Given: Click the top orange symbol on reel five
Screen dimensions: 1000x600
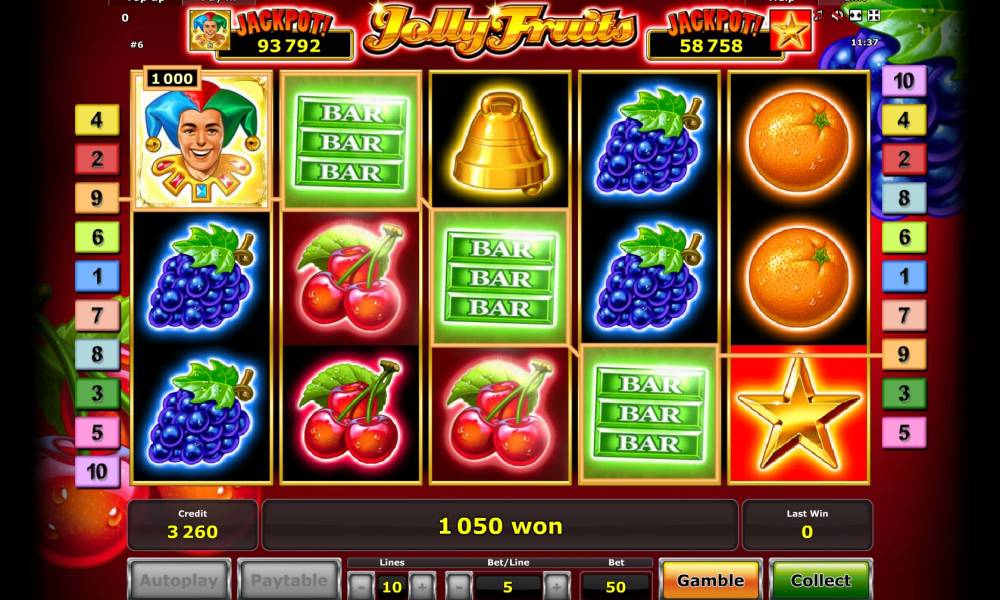Looking at the screenshot, I should (798, 142).
